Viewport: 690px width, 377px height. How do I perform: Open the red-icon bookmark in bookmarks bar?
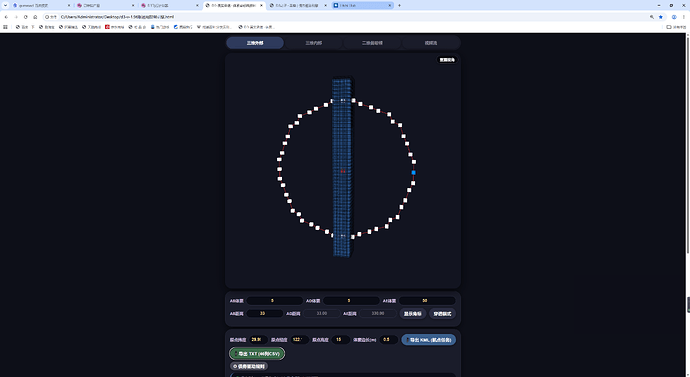(114, 27)
